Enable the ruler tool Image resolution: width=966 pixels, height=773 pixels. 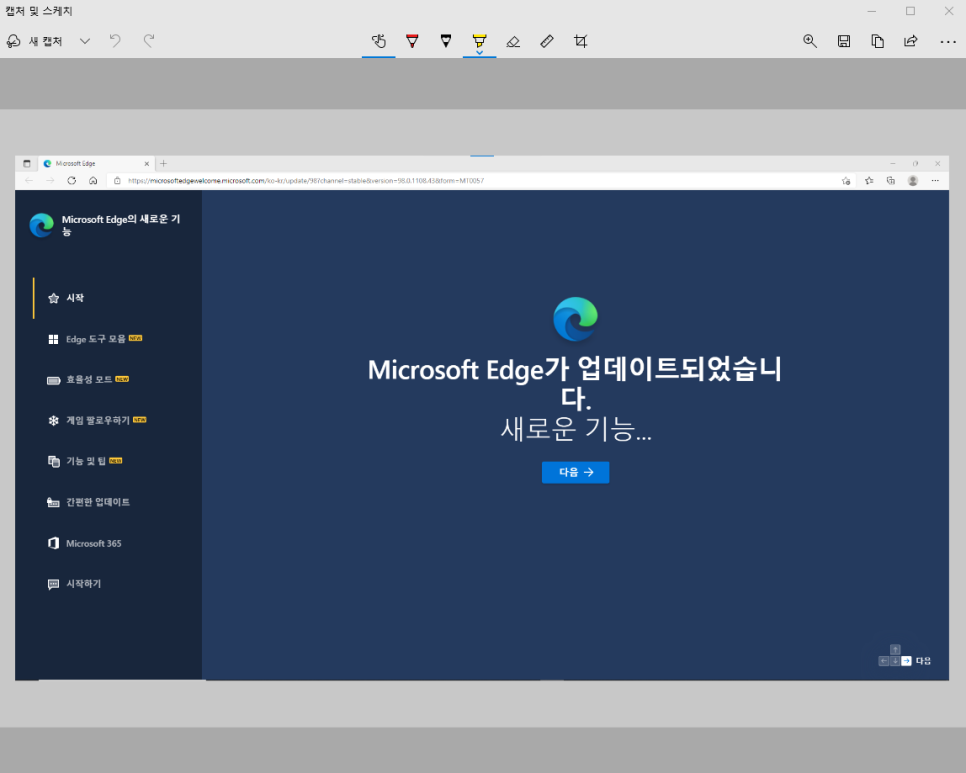546,41
